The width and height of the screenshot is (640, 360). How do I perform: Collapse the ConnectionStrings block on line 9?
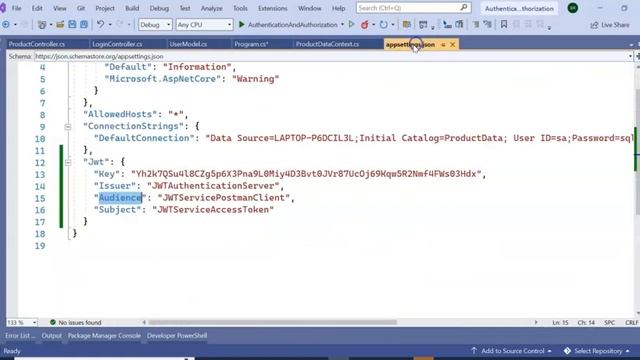point(68,127)
